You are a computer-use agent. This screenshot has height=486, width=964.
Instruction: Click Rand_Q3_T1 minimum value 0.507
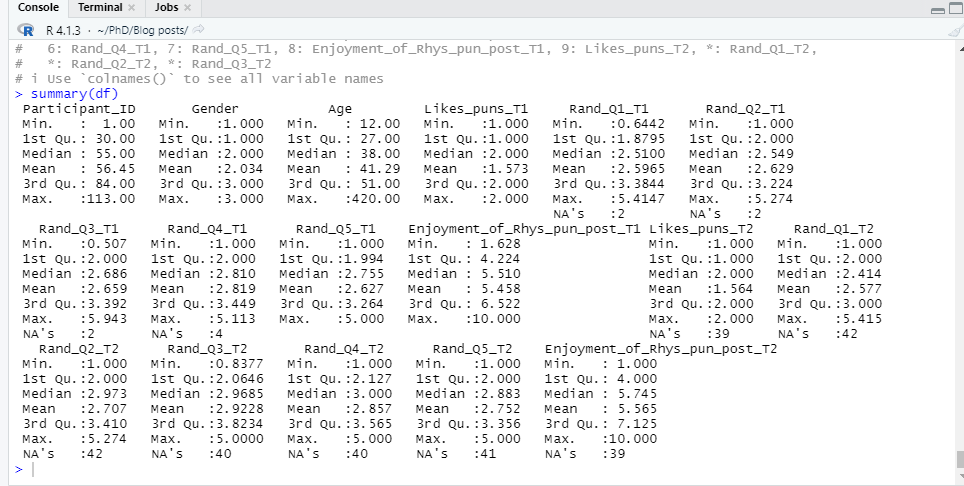pos(107,244)
